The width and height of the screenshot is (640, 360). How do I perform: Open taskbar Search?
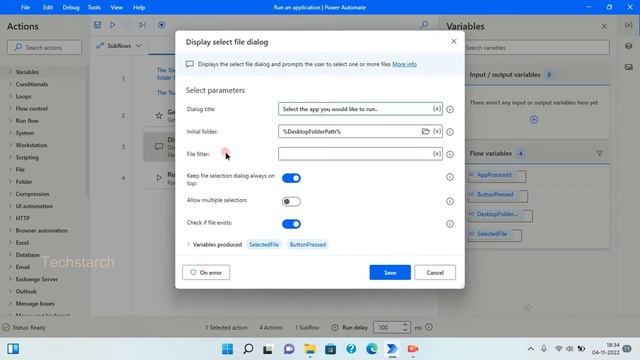coord(248,349)
